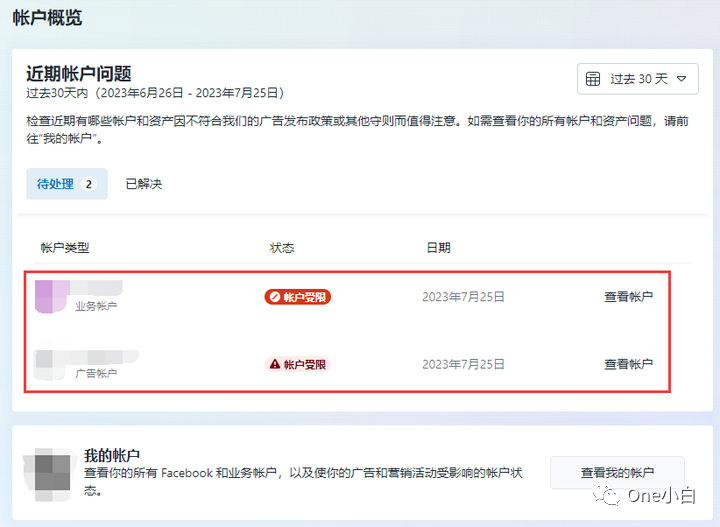The image size is (720, 527).
Task: Select the 业务帐户 purple avatar thumbnail
Action: click(52, 297)
